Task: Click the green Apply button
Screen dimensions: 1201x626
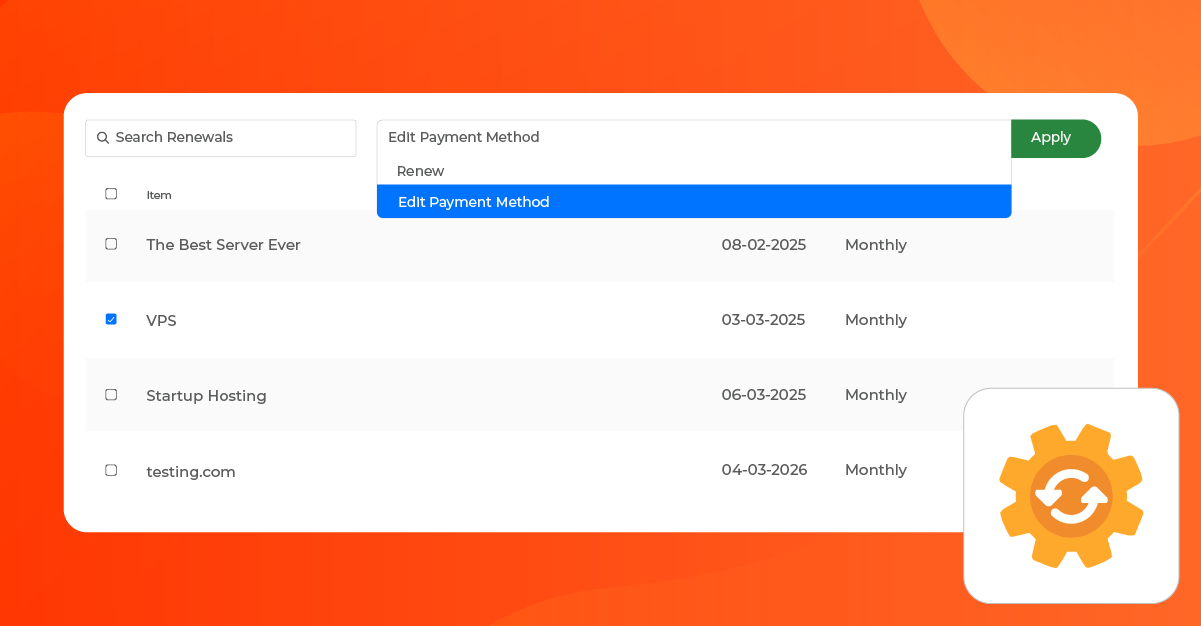Action: point(1051,138)
